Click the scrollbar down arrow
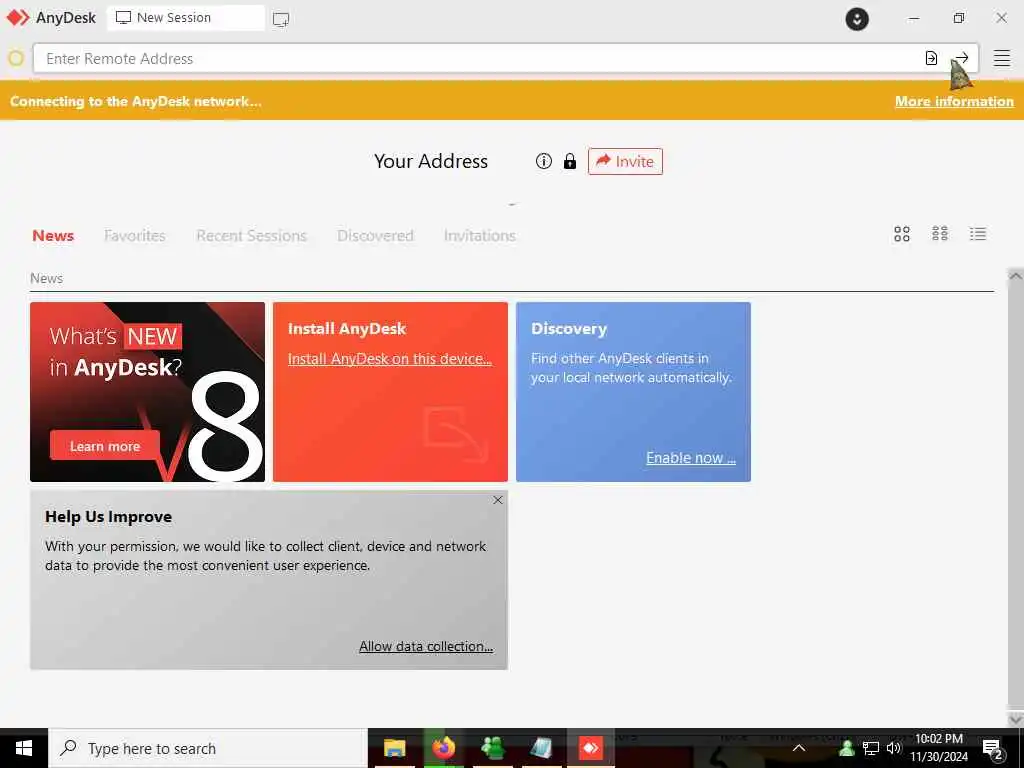Image resolution: width=1024 pixels, height=768 pixels. point(1016,719)
